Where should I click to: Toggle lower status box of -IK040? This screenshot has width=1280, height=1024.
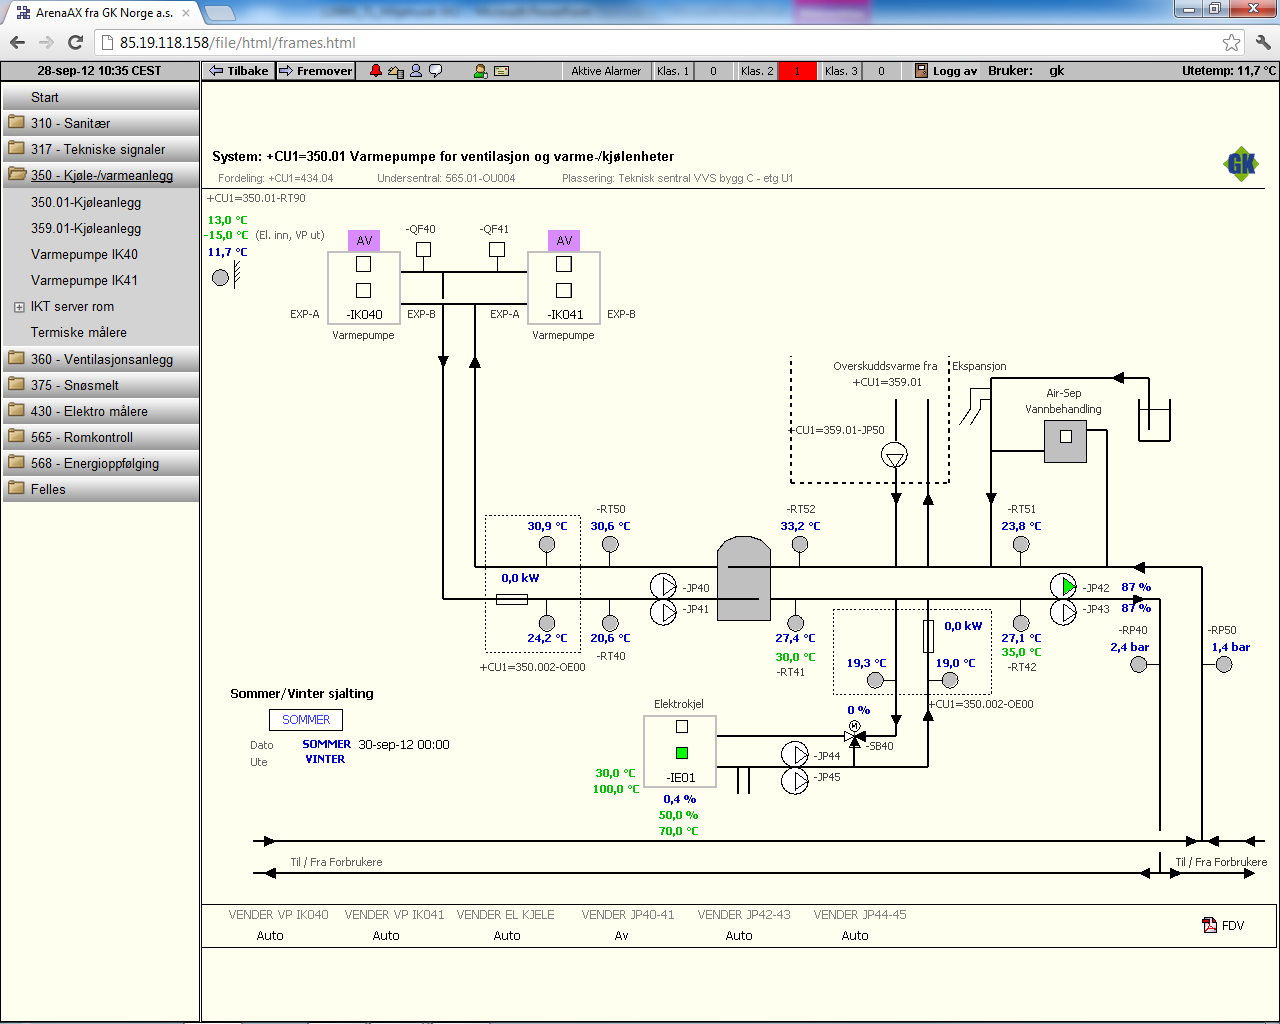364,290
